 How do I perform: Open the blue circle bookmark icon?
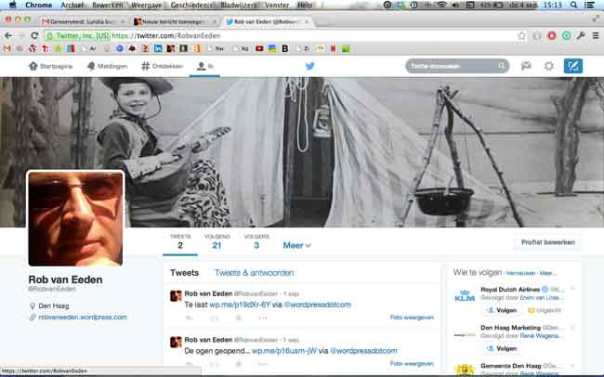(x=120, y=49)
